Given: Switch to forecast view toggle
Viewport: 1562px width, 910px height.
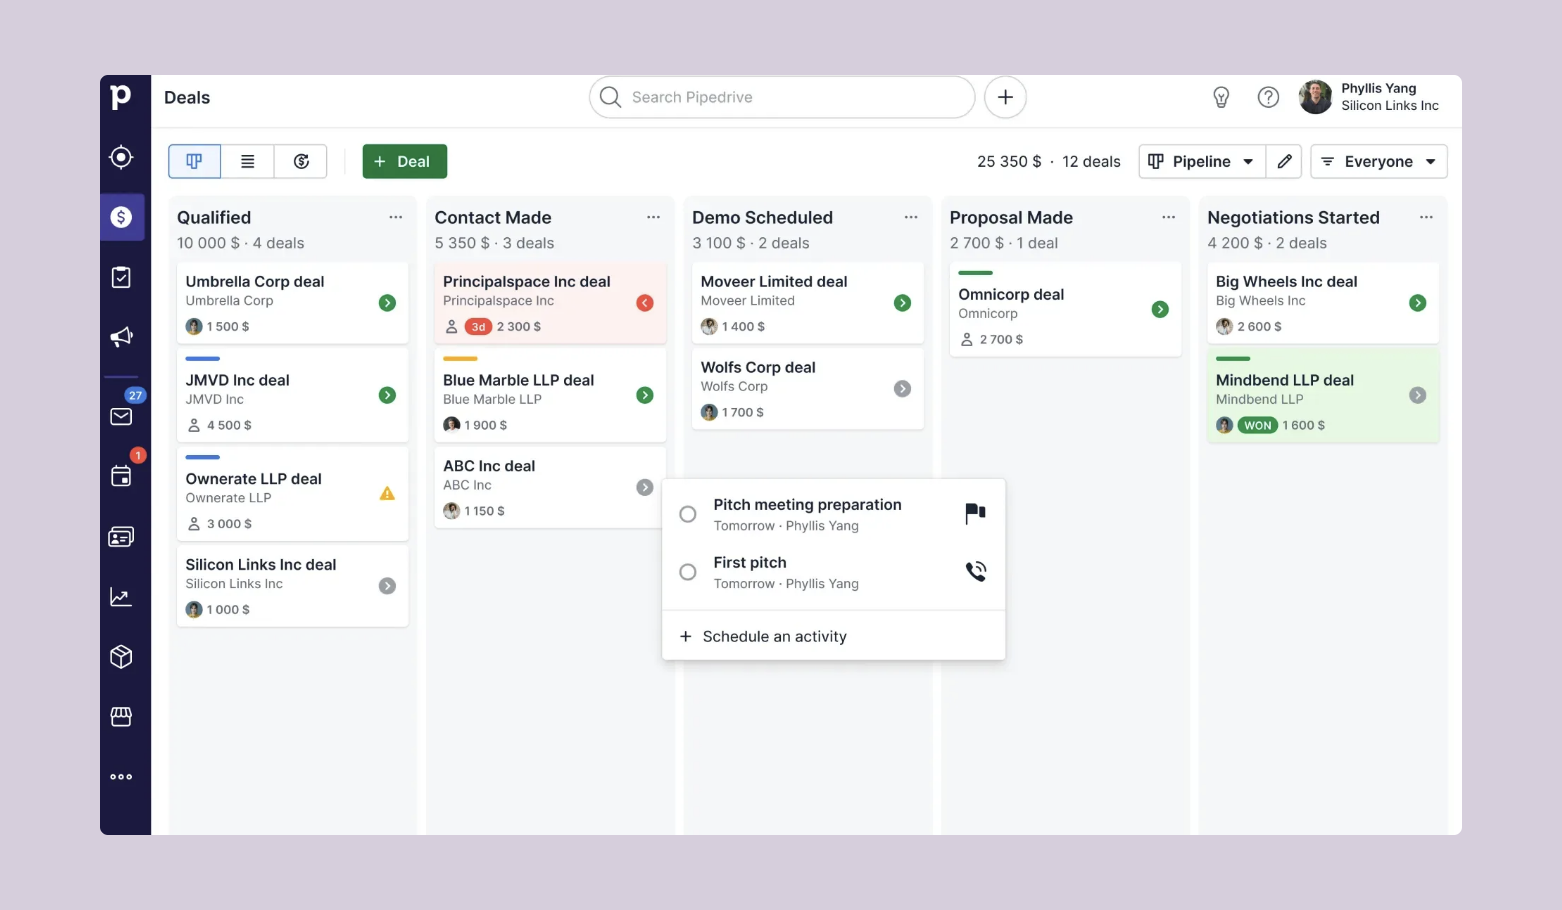Looking at the screenshot, I should tap(301, 161).
